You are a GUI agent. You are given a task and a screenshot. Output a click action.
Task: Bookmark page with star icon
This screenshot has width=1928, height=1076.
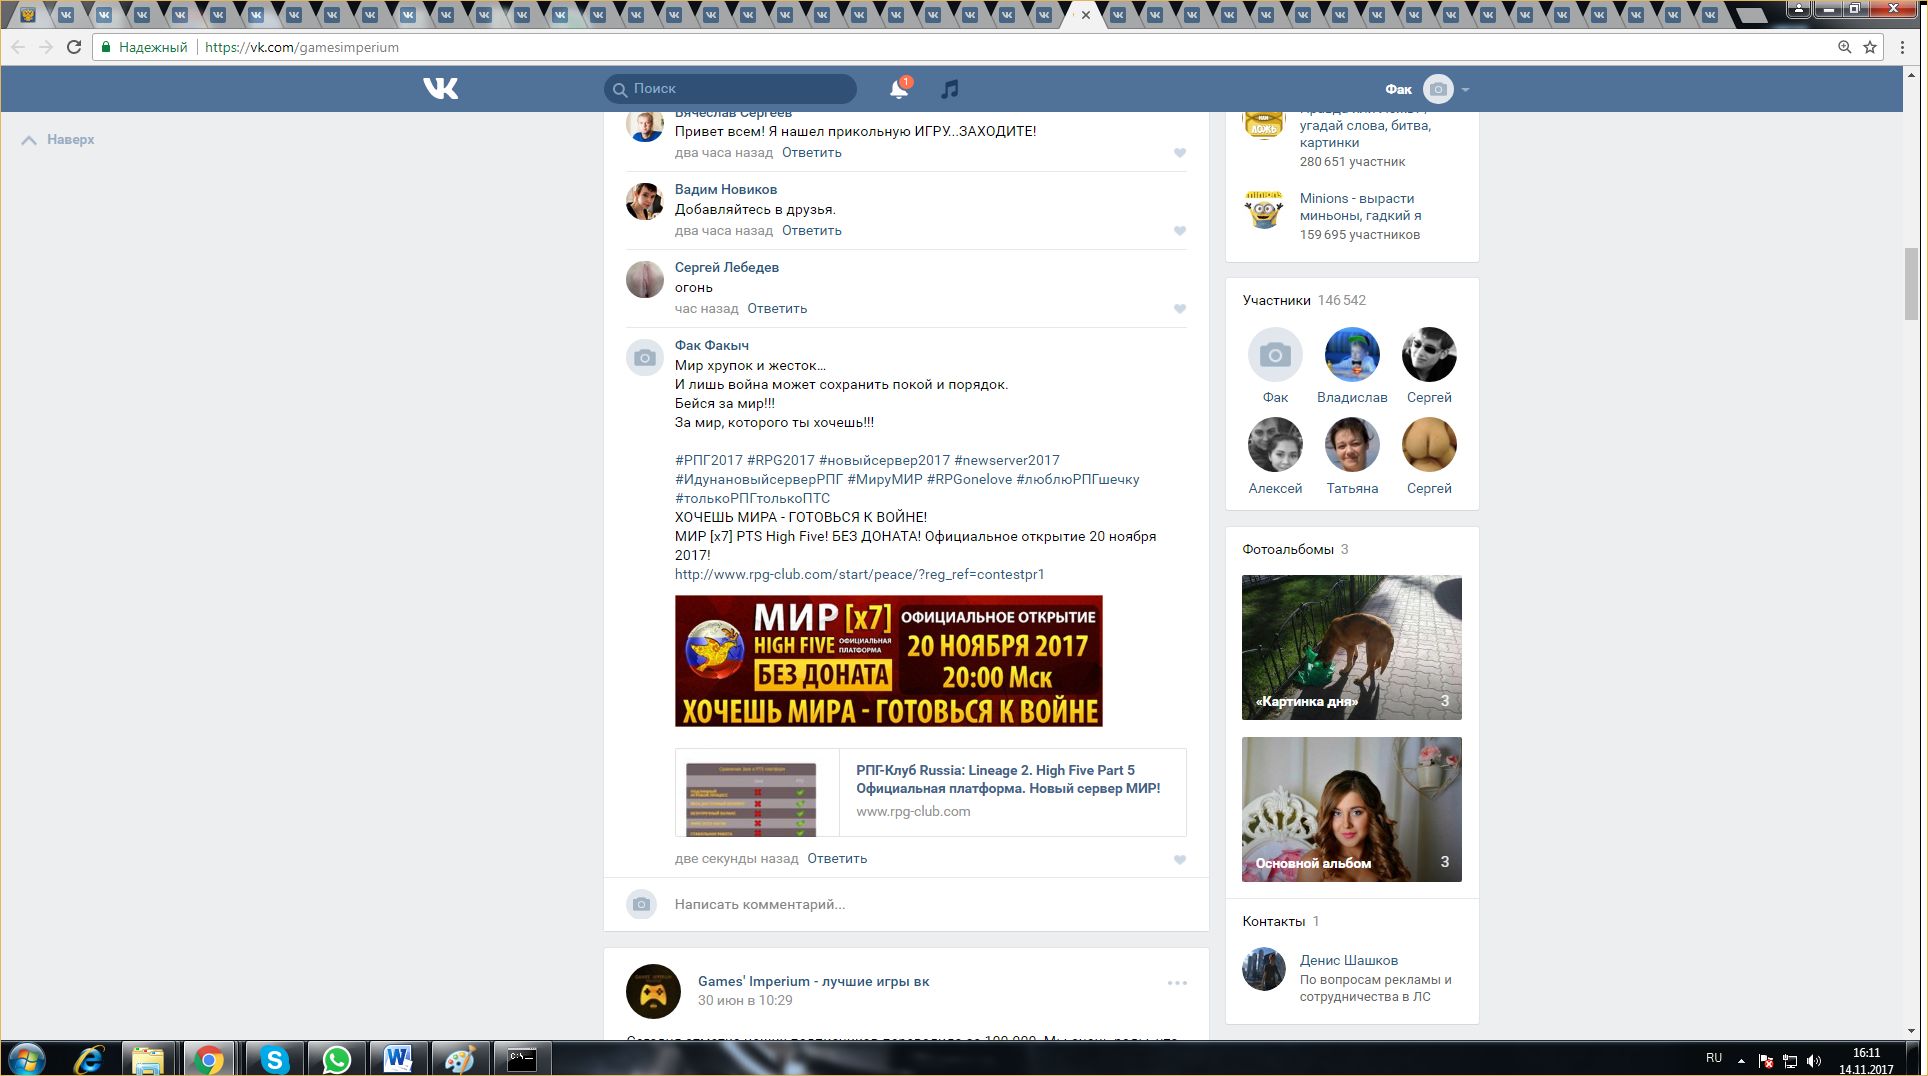tap(1870, 47)
